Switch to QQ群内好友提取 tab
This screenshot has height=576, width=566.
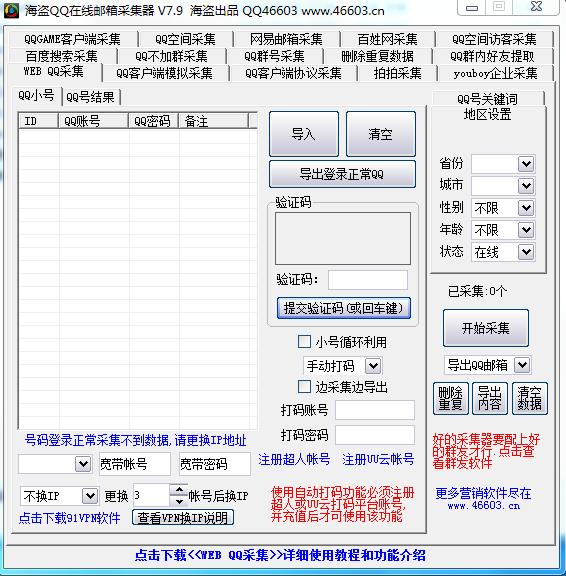point(492,56)
